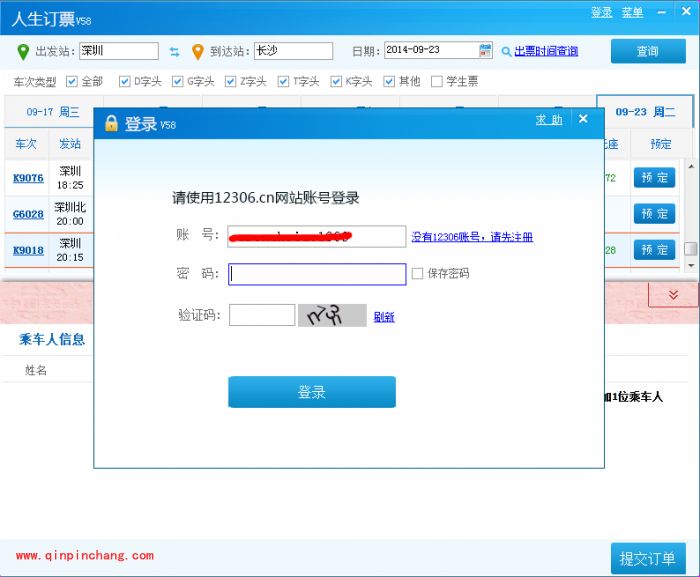Click 预定 for train G6028
This screenshot has width=700, height=577.
click(x=654, y=214)
